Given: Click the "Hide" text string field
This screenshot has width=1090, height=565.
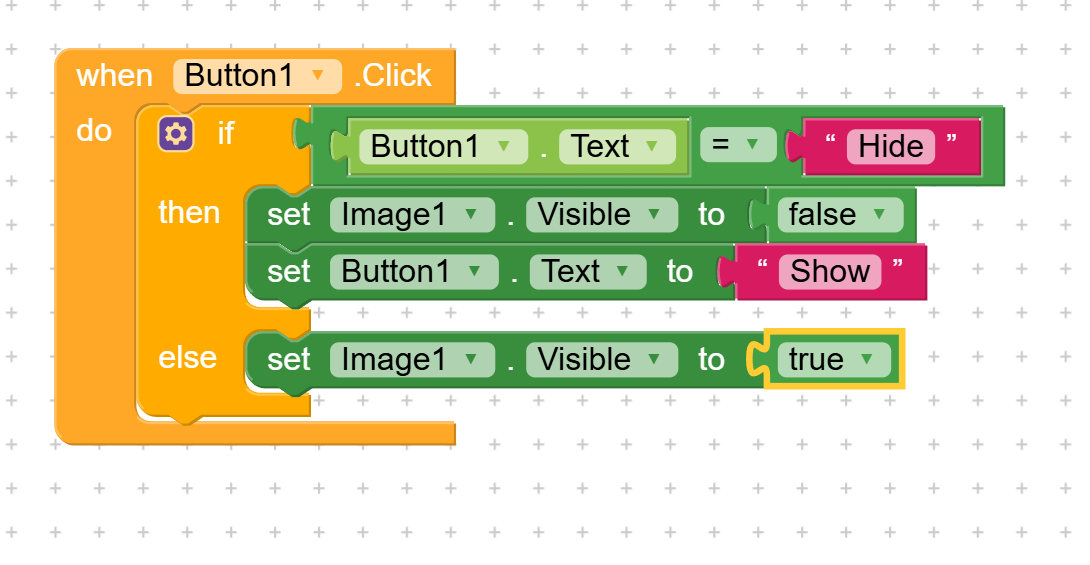Looking at the screenshot, I should tap(890, 146).
